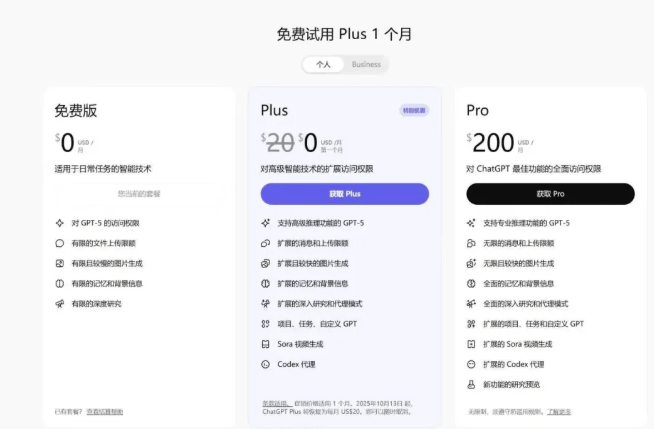Click the video icon beside Sora 视频生成
The image size is (654, 429).
[x=266, y=344]
